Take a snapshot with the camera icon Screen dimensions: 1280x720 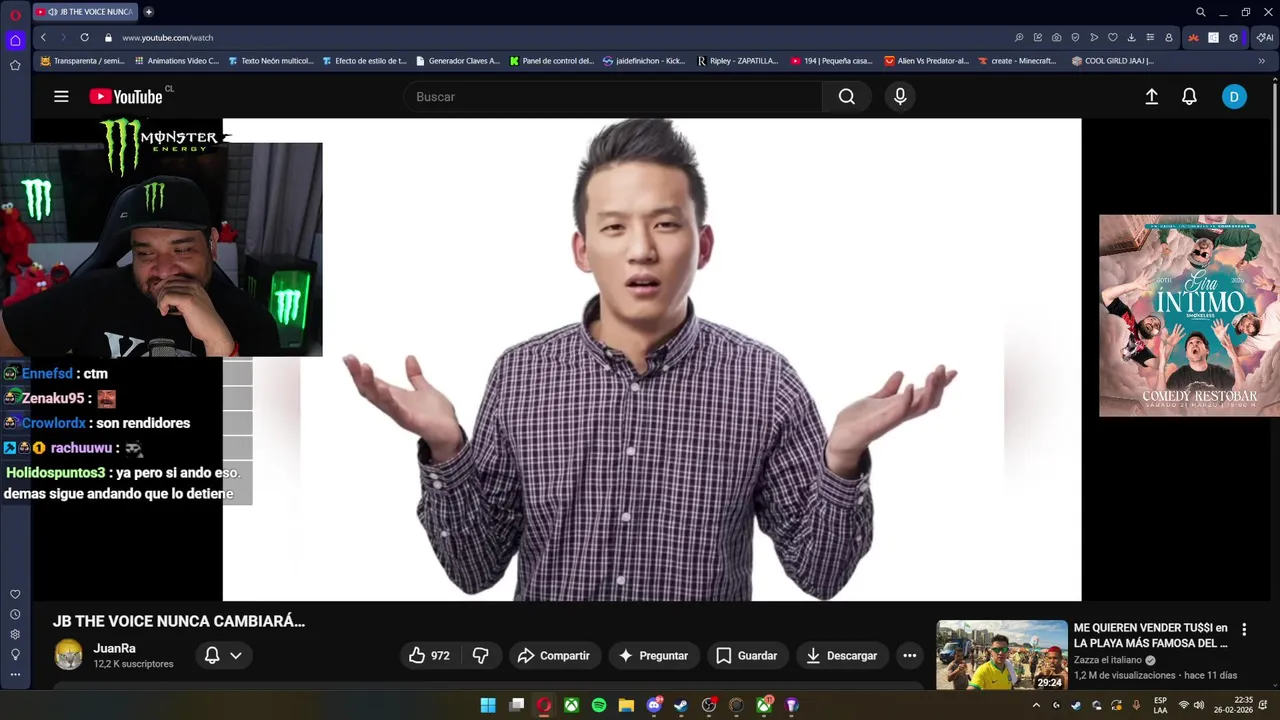click(x=1056, y=38)
